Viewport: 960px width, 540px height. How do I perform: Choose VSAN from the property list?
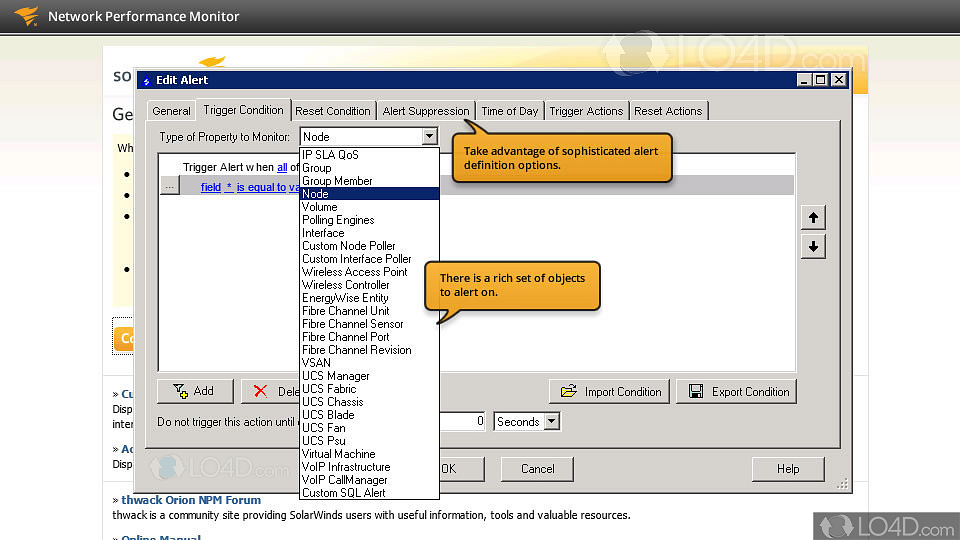369,363
